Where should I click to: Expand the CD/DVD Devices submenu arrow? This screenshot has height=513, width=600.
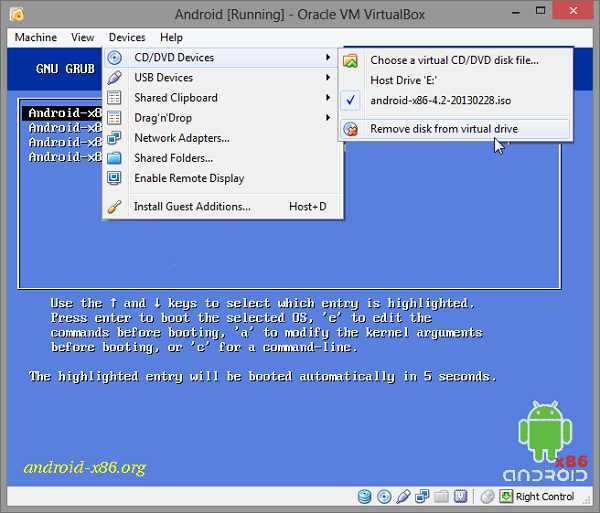tap(328, 57)
